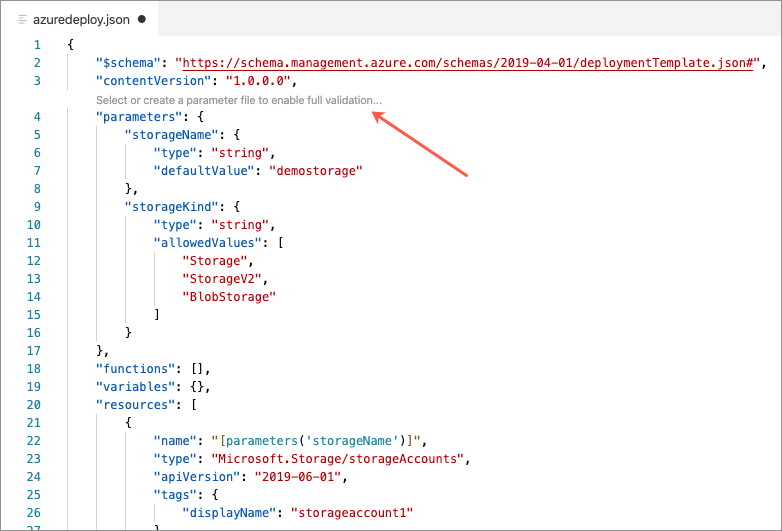Click the file icon on azuredeploy.json tab
The width and height of the screenshot is (782, 531).
22,19
